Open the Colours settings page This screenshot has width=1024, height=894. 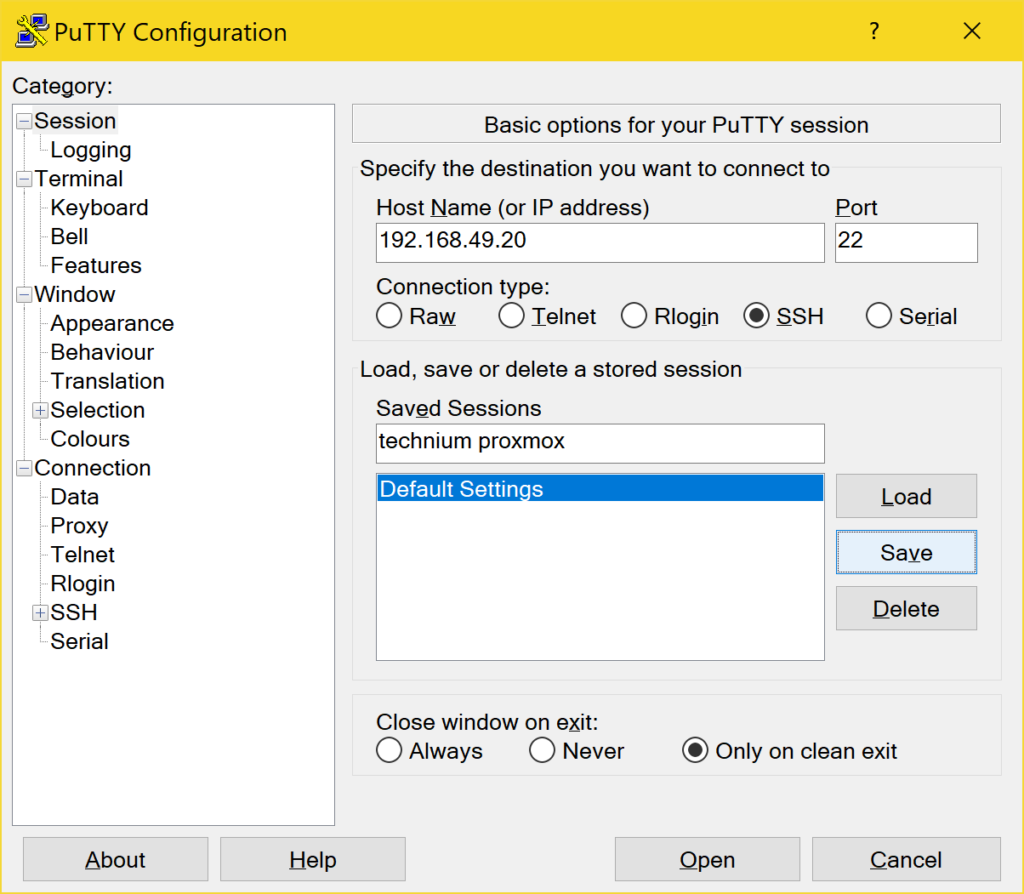[89, 438]
